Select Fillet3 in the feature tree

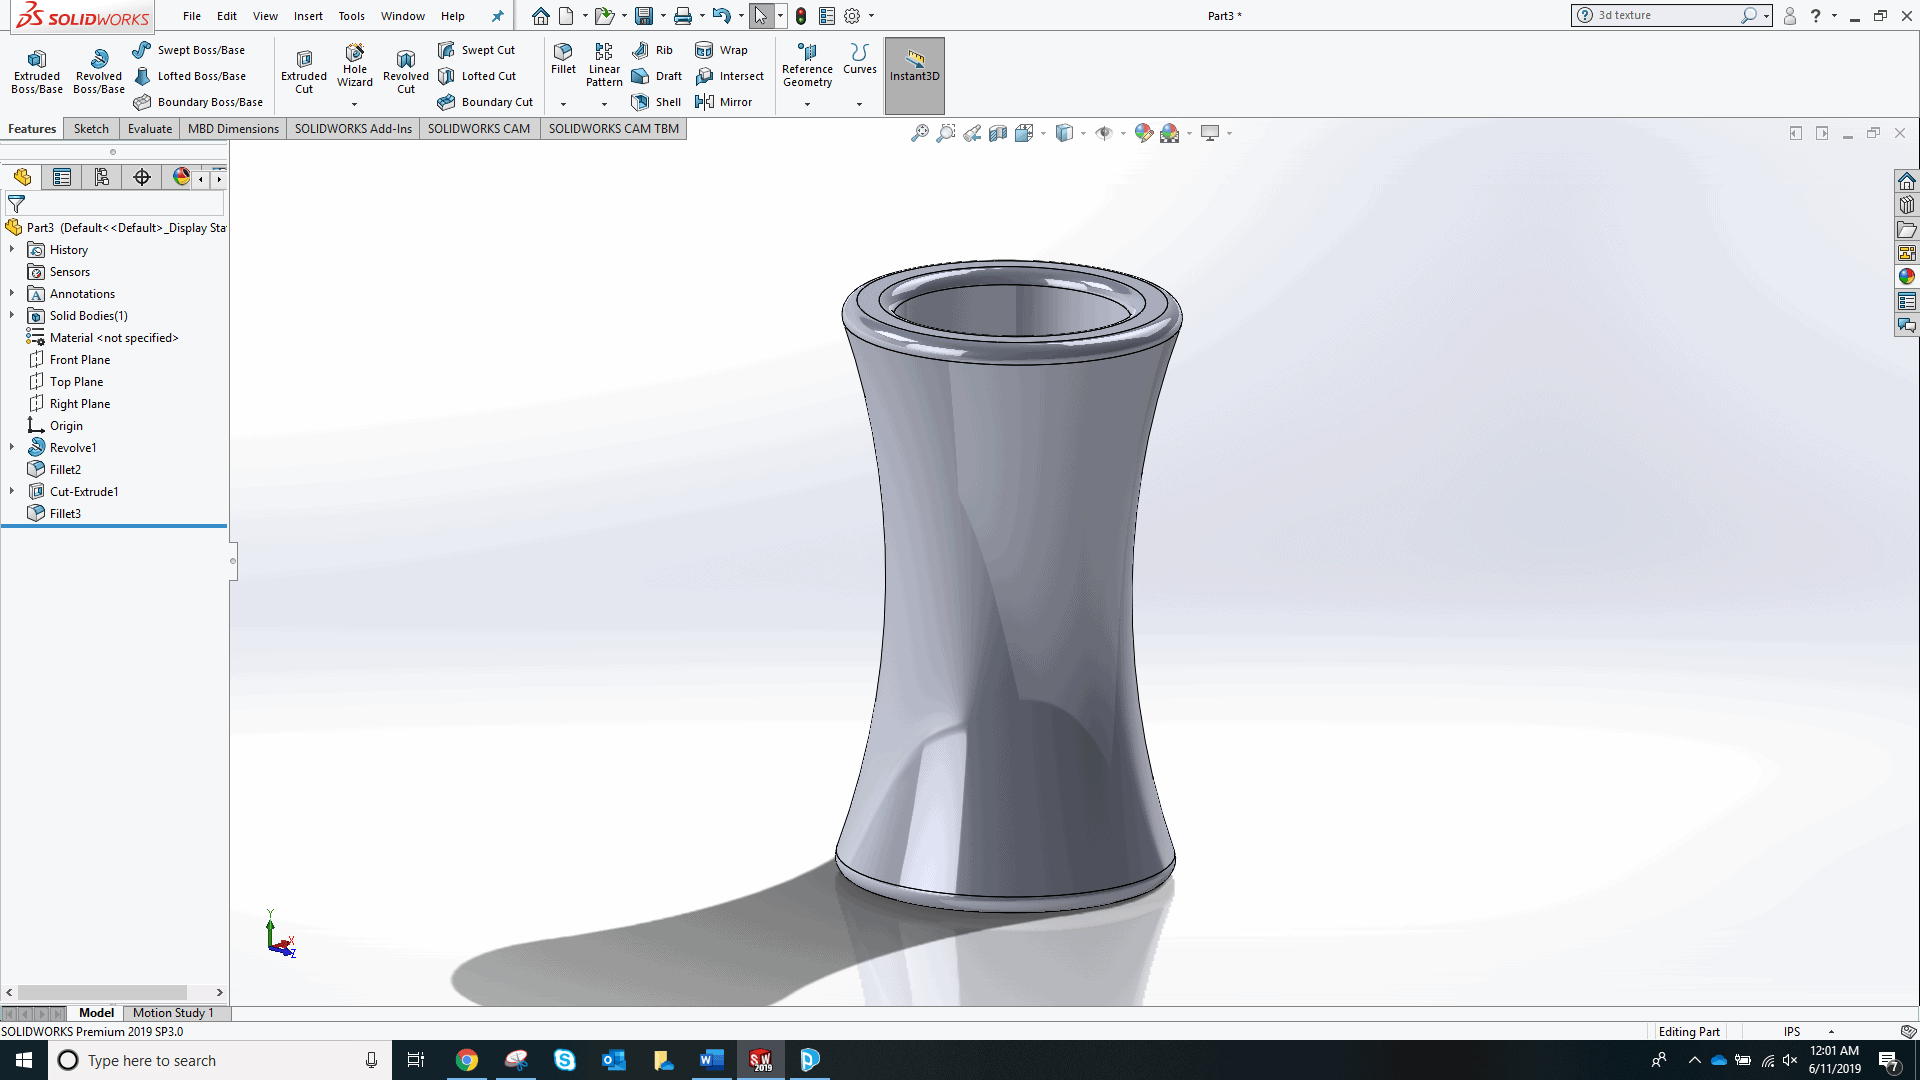tap(65, 513)
